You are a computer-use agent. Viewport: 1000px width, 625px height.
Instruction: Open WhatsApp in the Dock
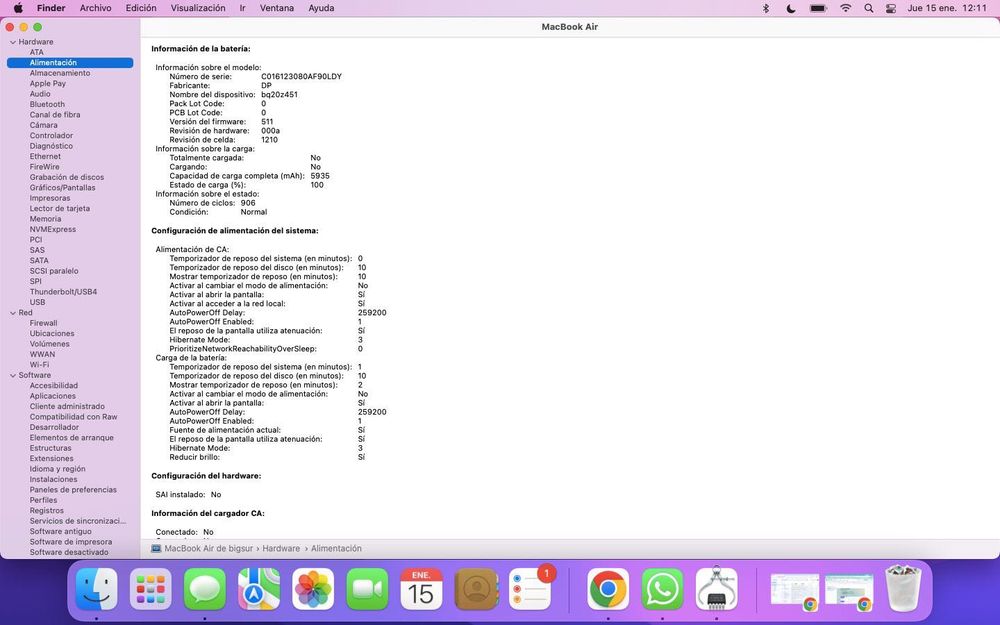662,589
